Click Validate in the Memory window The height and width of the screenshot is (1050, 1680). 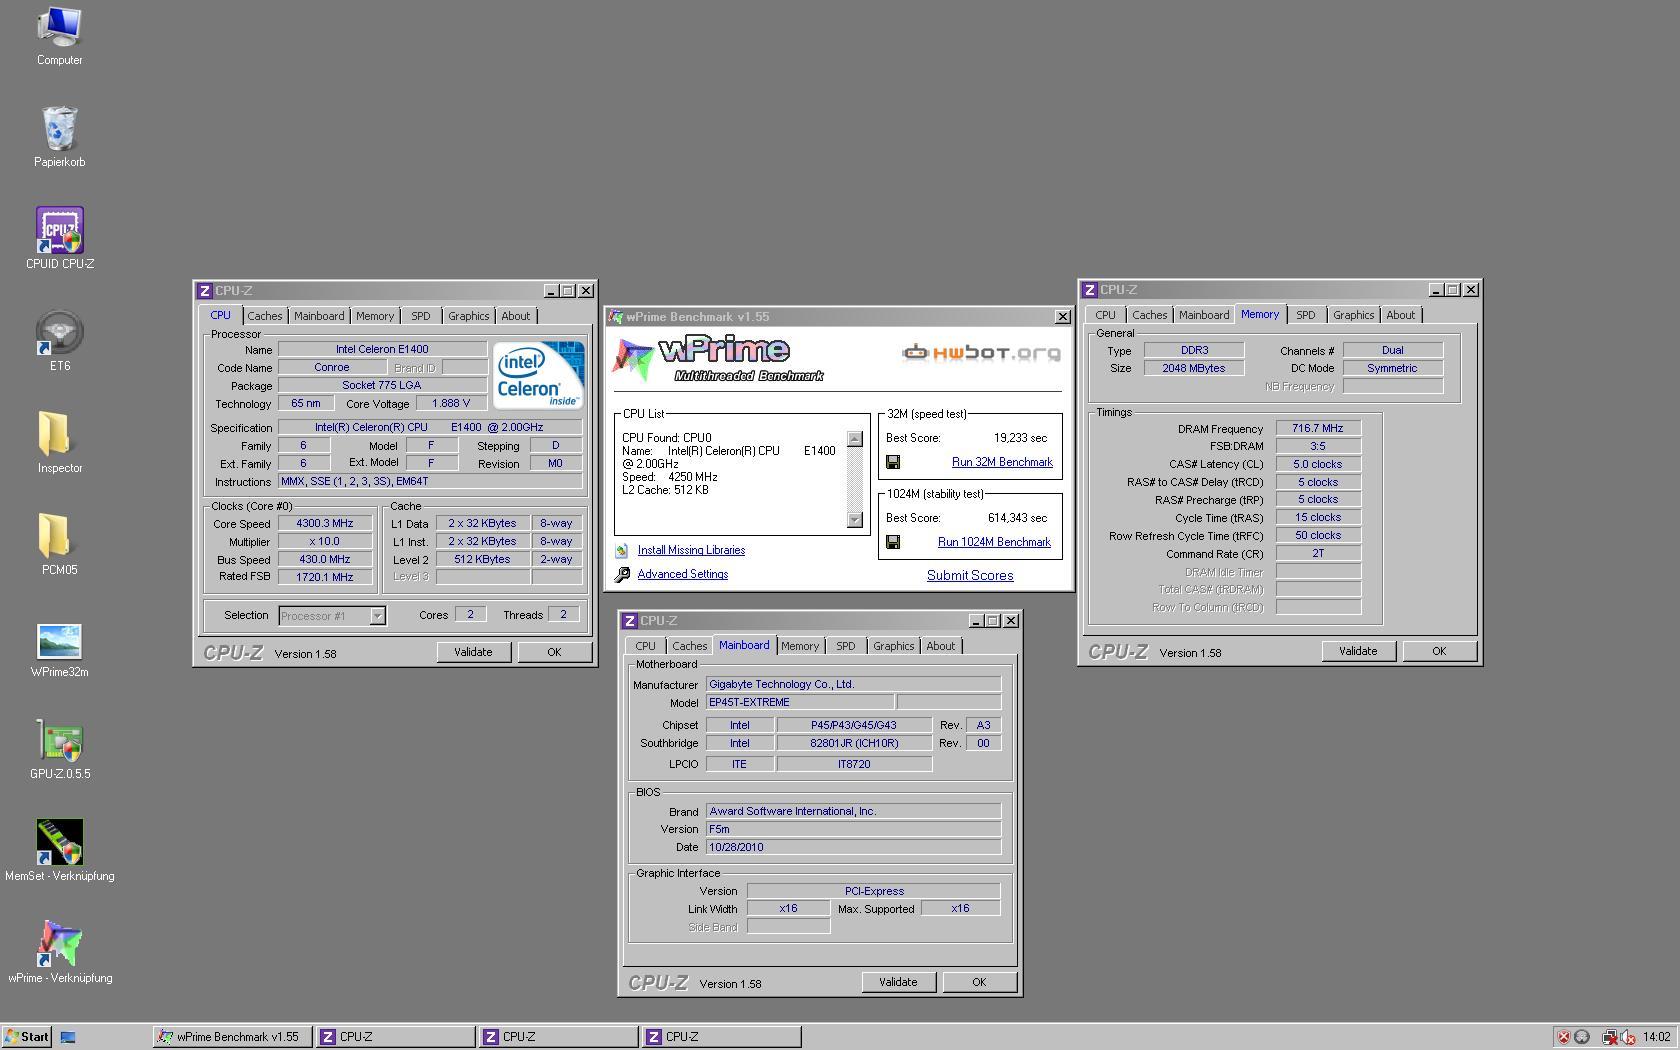click(1358, 651)
